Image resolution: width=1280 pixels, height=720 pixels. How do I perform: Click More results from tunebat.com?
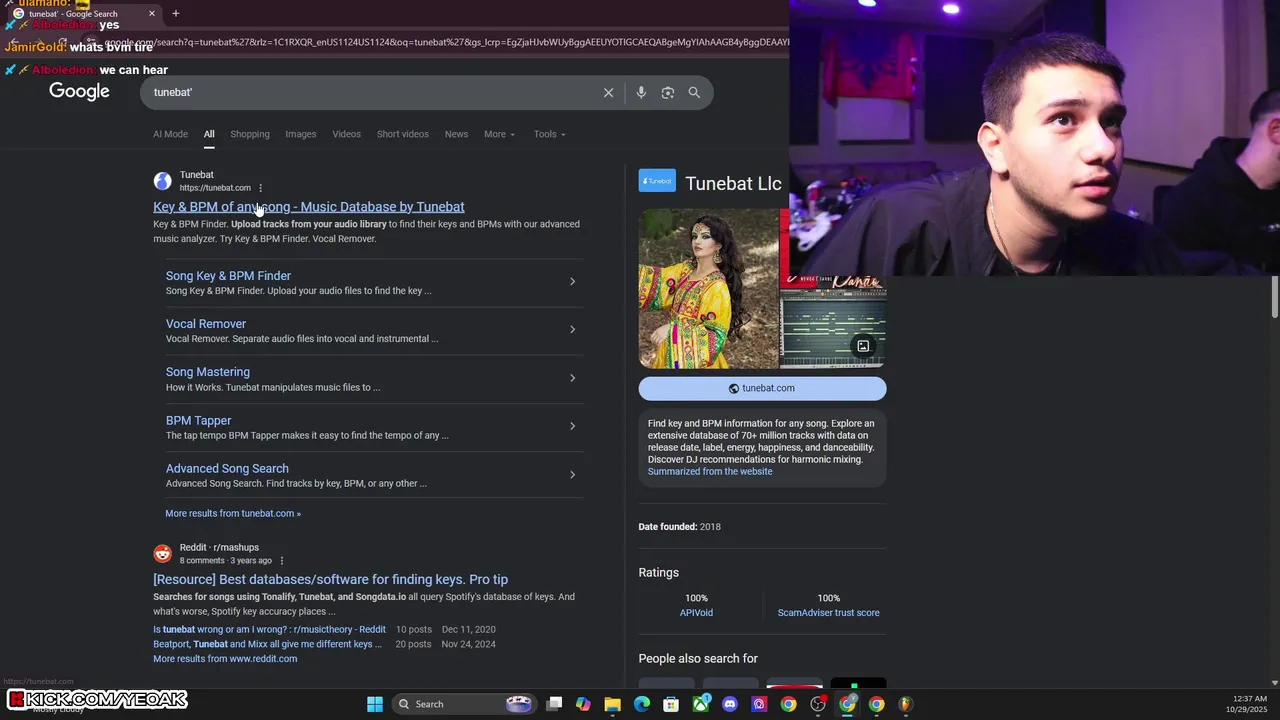[233, 513]
